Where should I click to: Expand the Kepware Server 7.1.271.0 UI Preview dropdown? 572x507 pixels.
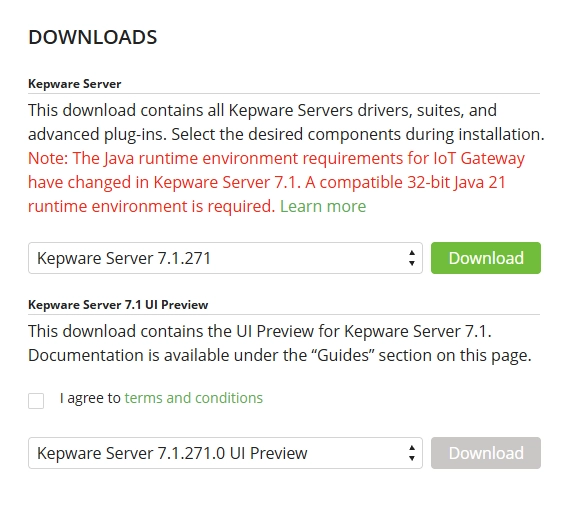225,453
